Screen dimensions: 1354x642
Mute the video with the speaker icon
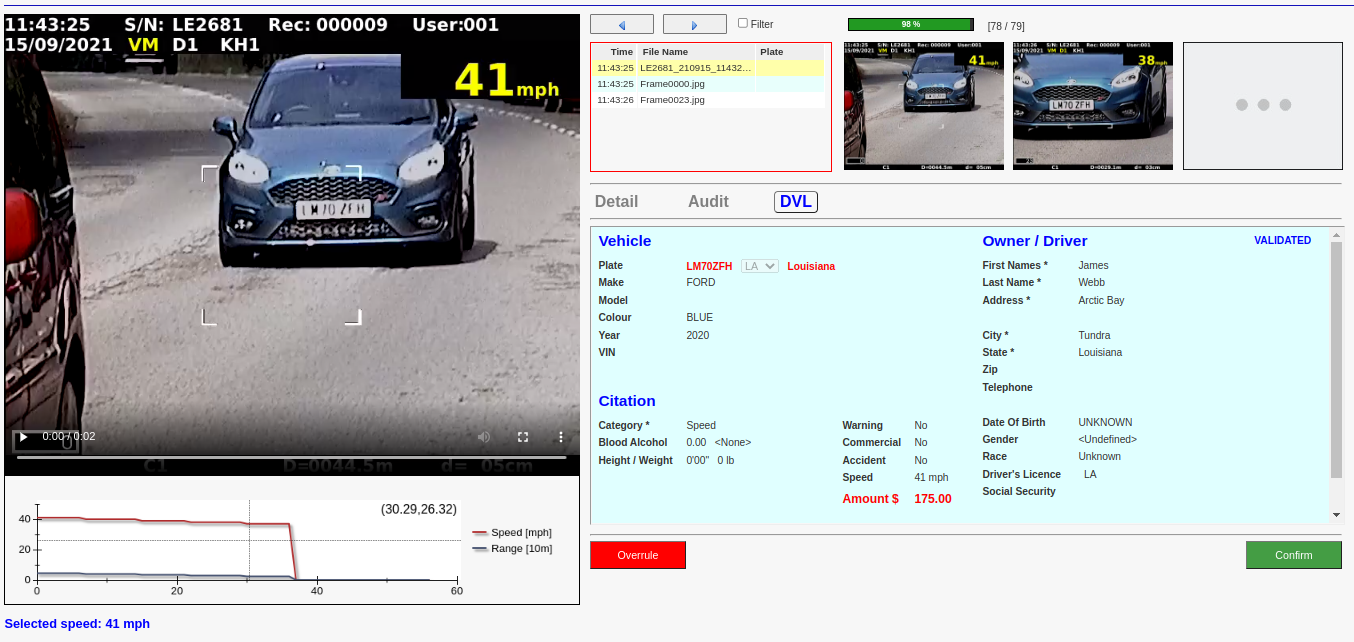coord(484,437)
